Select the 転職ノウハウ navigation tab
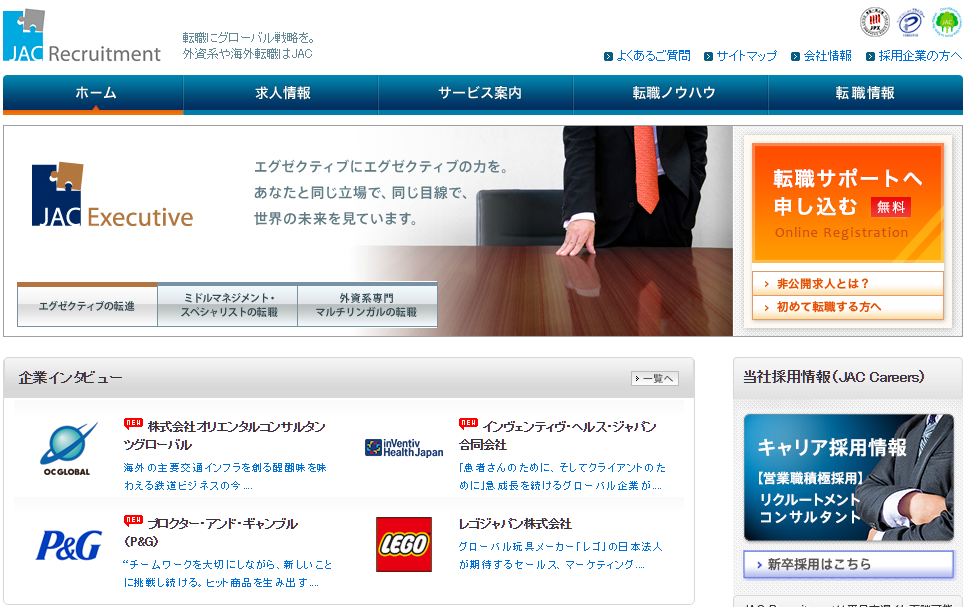Viewport: 969px width, 607px height. tap(671, 95)
